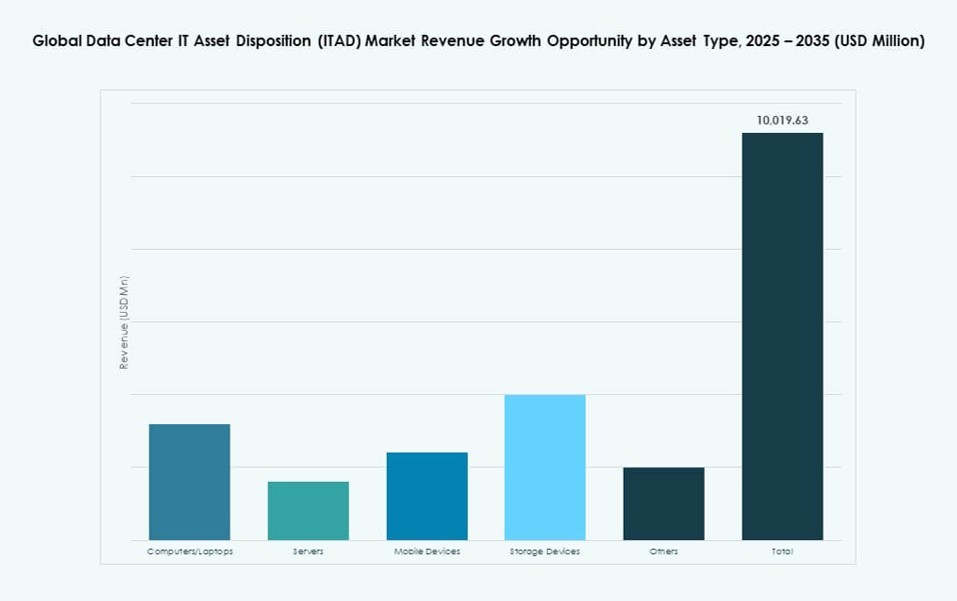Click the vertical y-axis line

click(135, 320)
